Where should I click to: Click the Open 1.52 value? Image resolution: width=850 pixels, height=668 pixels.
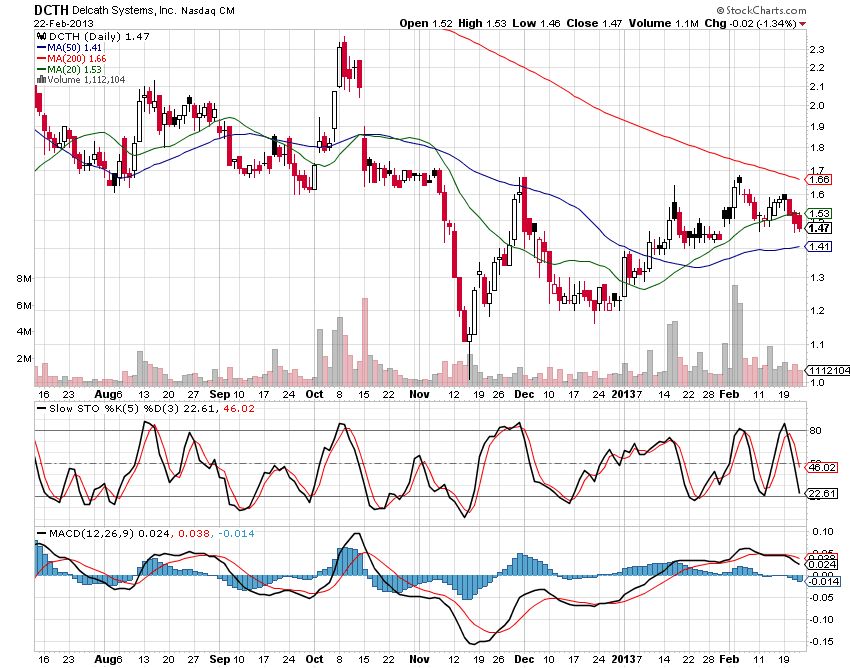(426, 23)
